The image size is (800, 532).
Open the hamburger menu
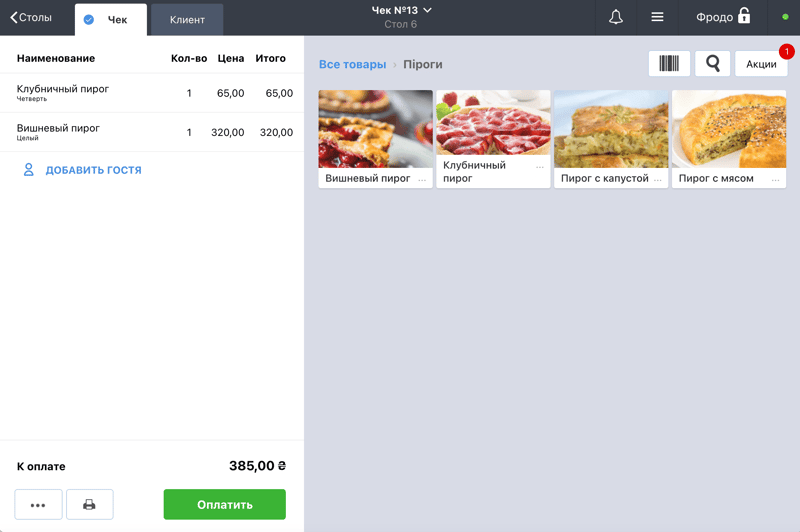(657, 17)
